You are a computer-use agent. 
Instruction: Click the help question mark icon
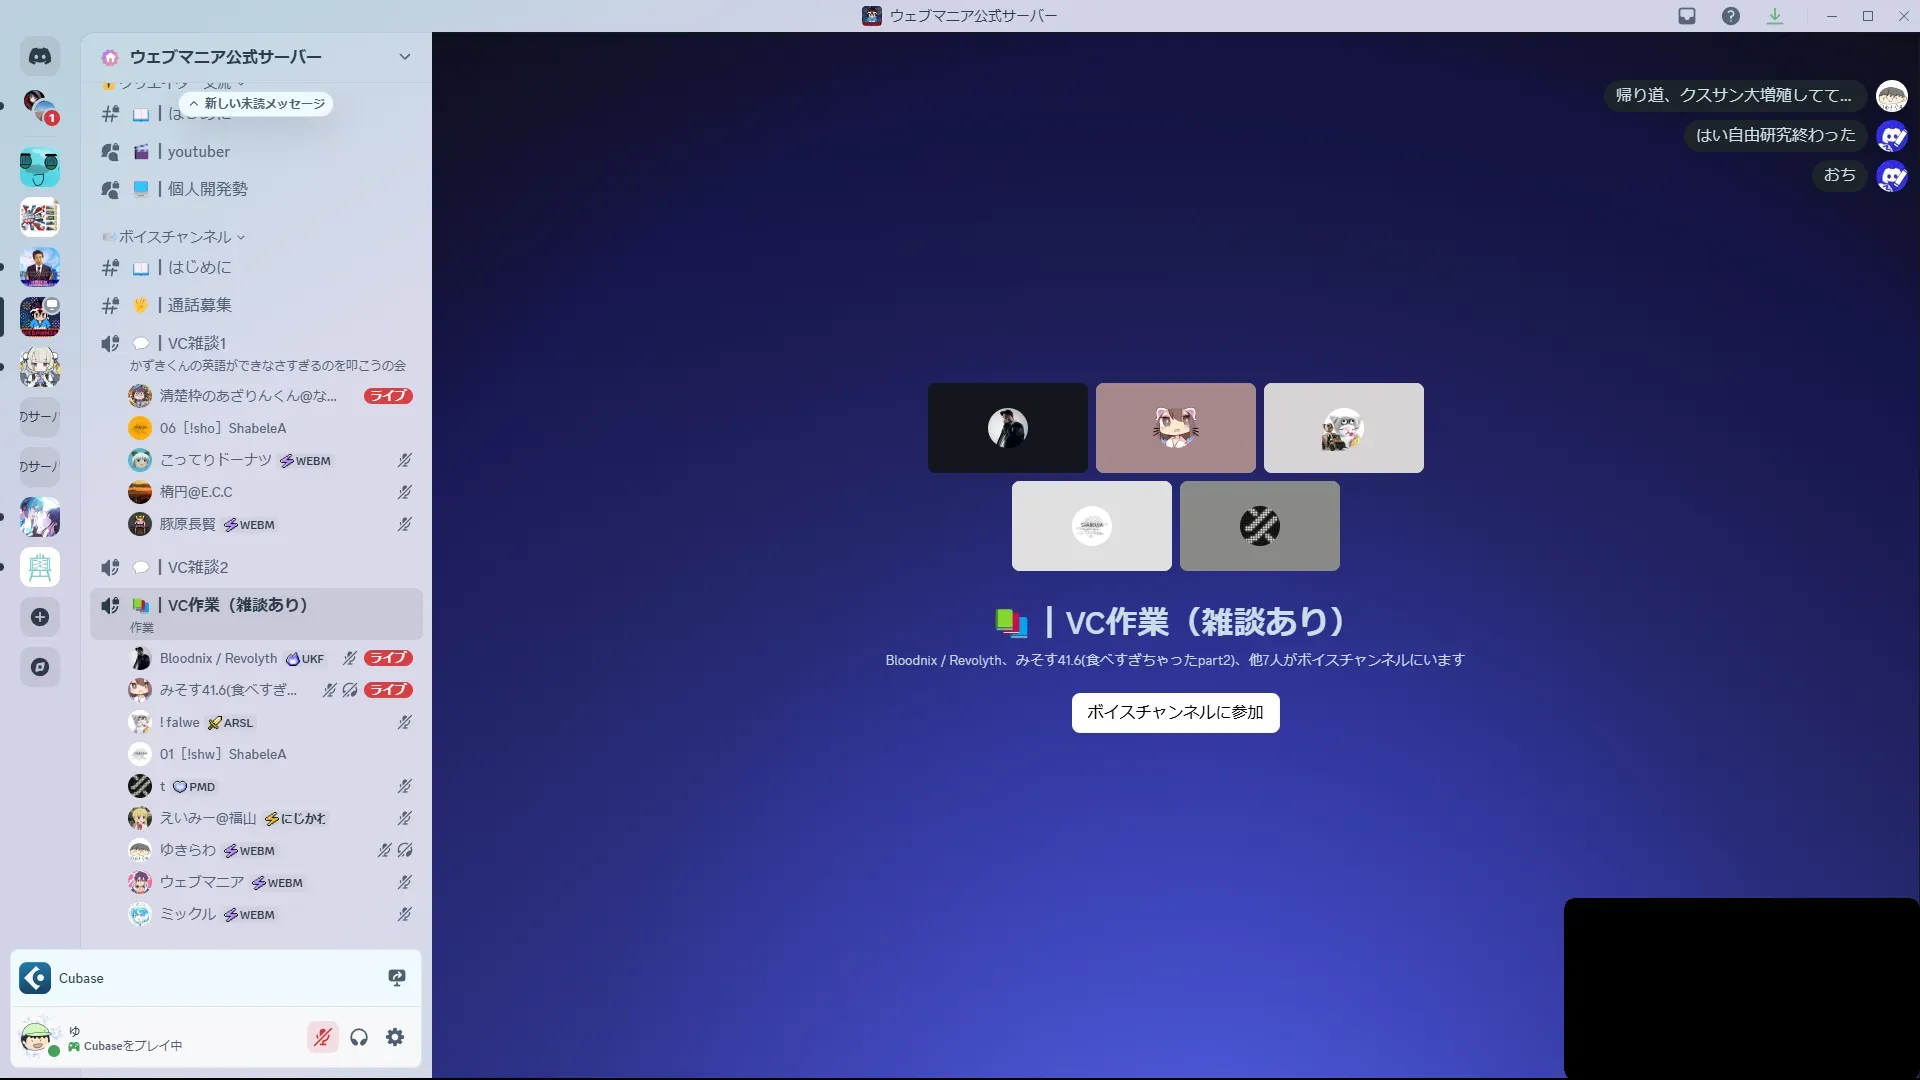click(x=1731, y=16)
